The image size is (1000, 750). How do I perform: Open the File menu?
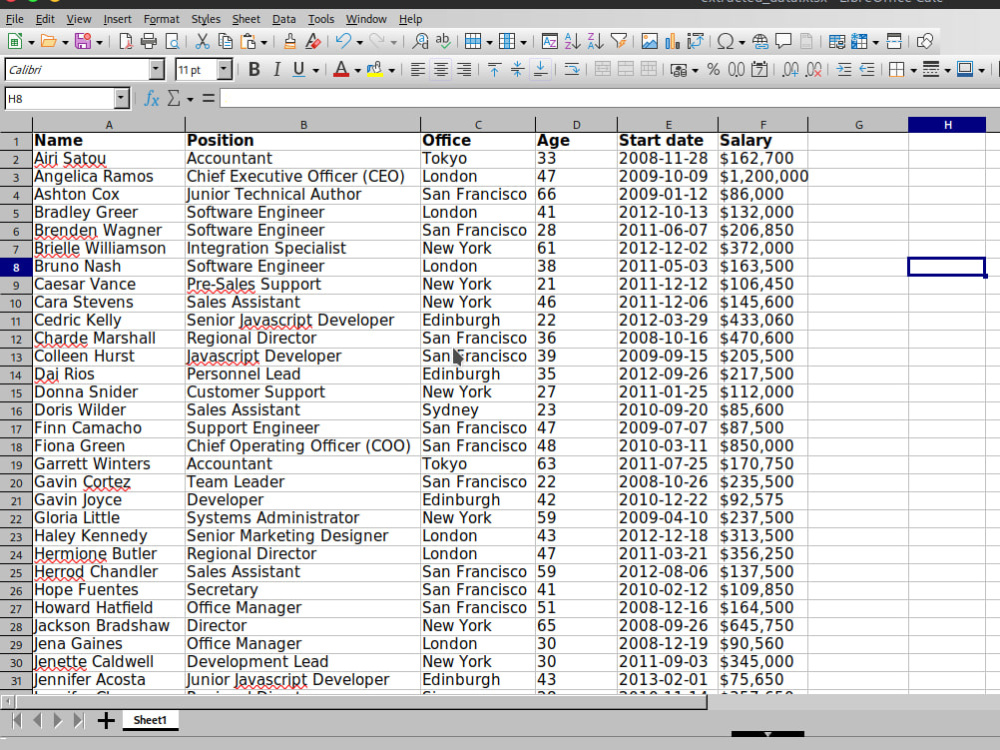point(14,19)
